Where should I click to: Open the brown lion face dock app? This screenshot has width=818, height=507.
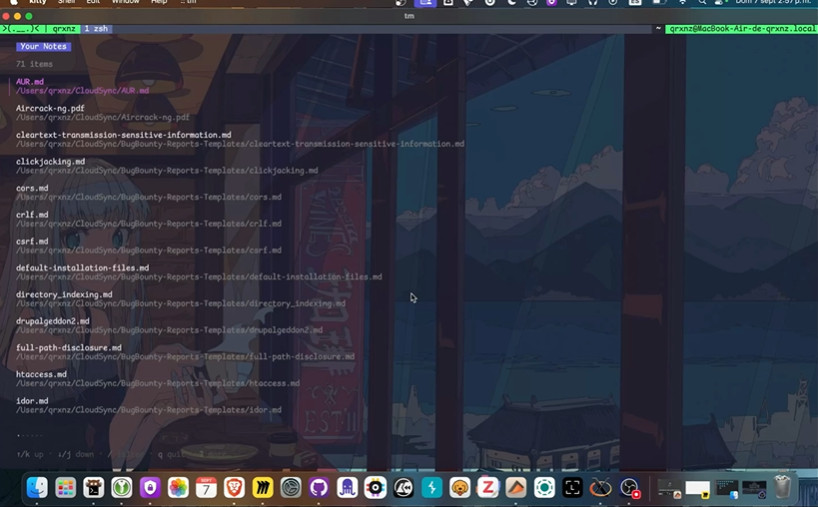[x=460, y=488]
